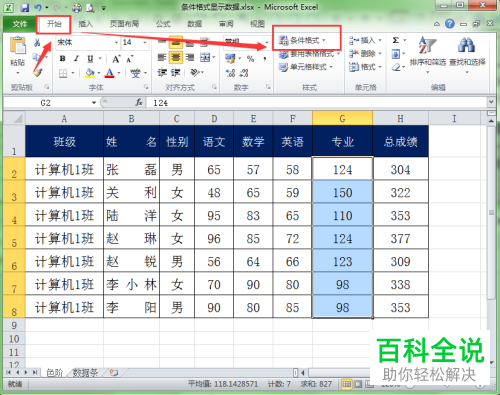Click the Cut scissors icon
The image size is (500, 395).
37,42
